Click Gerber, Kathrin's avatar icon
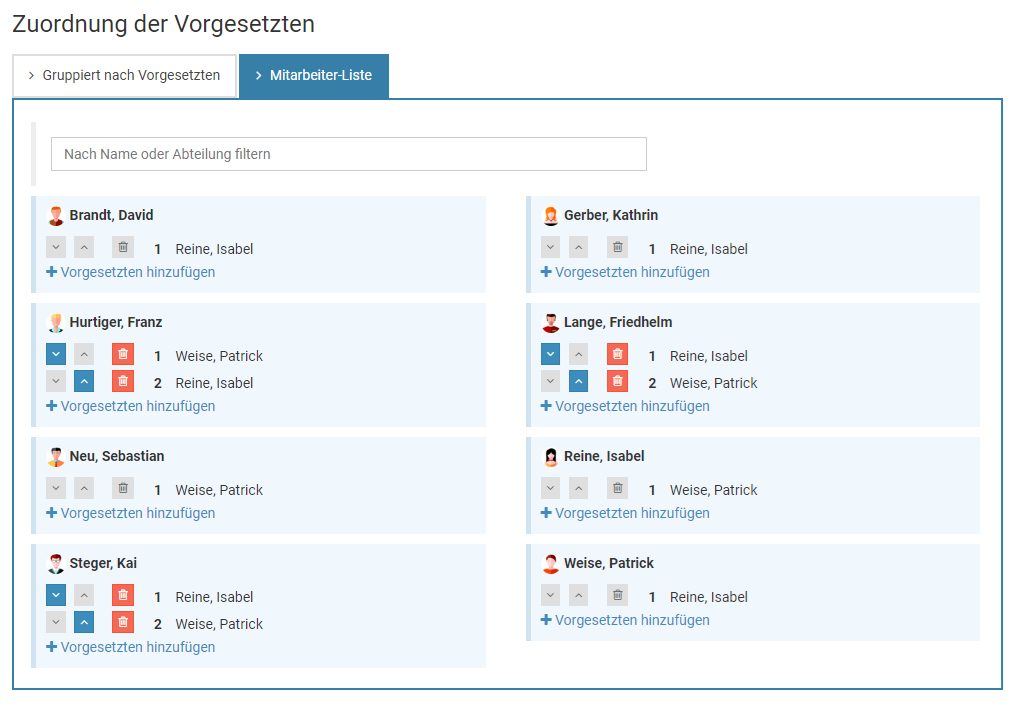 tap(551, 216)
